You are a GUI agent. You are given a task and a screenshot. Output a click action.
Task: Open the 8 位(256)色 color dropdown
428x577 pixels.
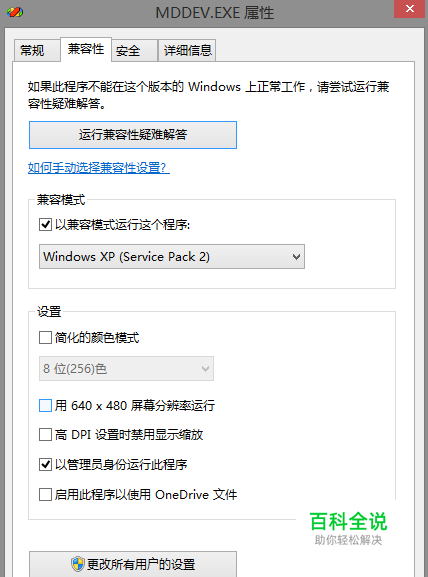[x=126, y=368]
